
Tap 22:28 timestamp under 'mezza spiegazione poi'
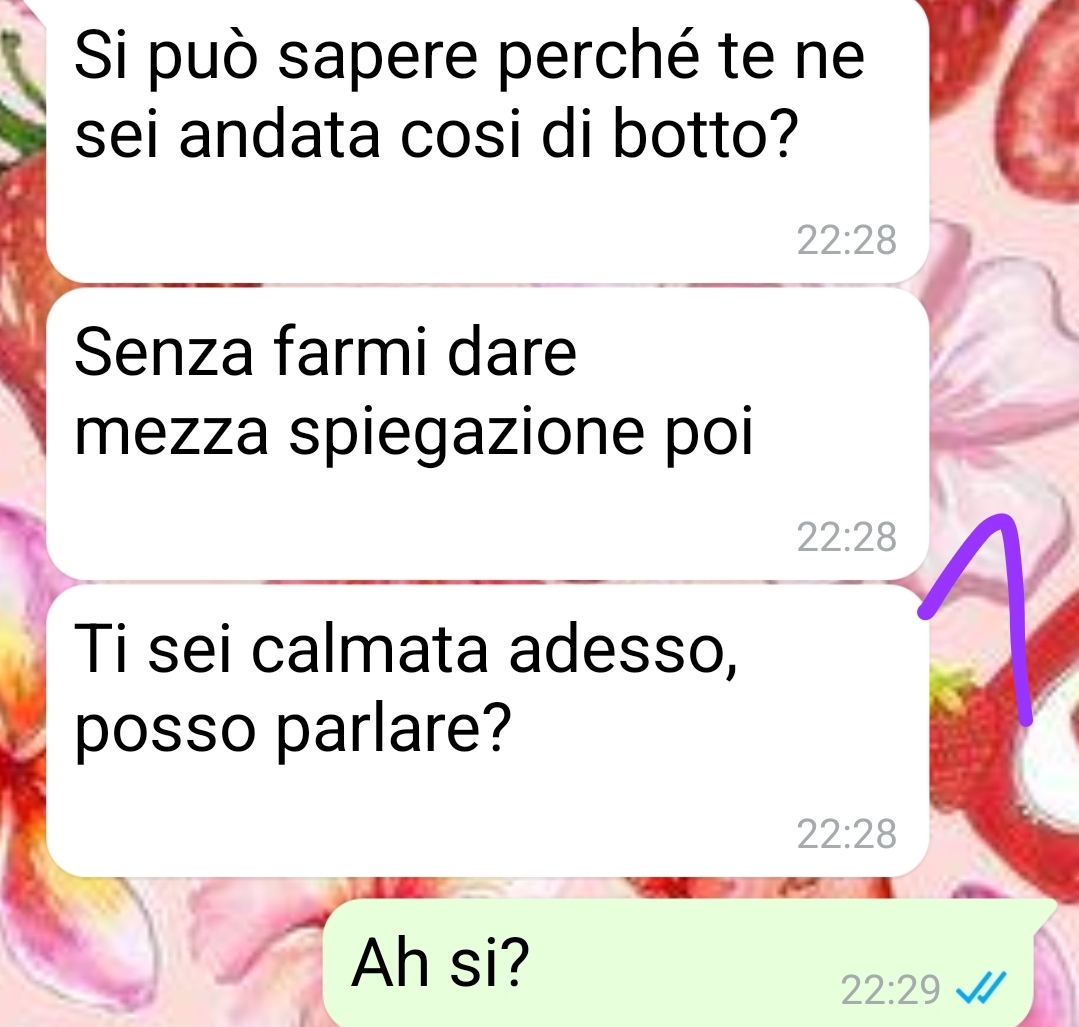point(846,536)
